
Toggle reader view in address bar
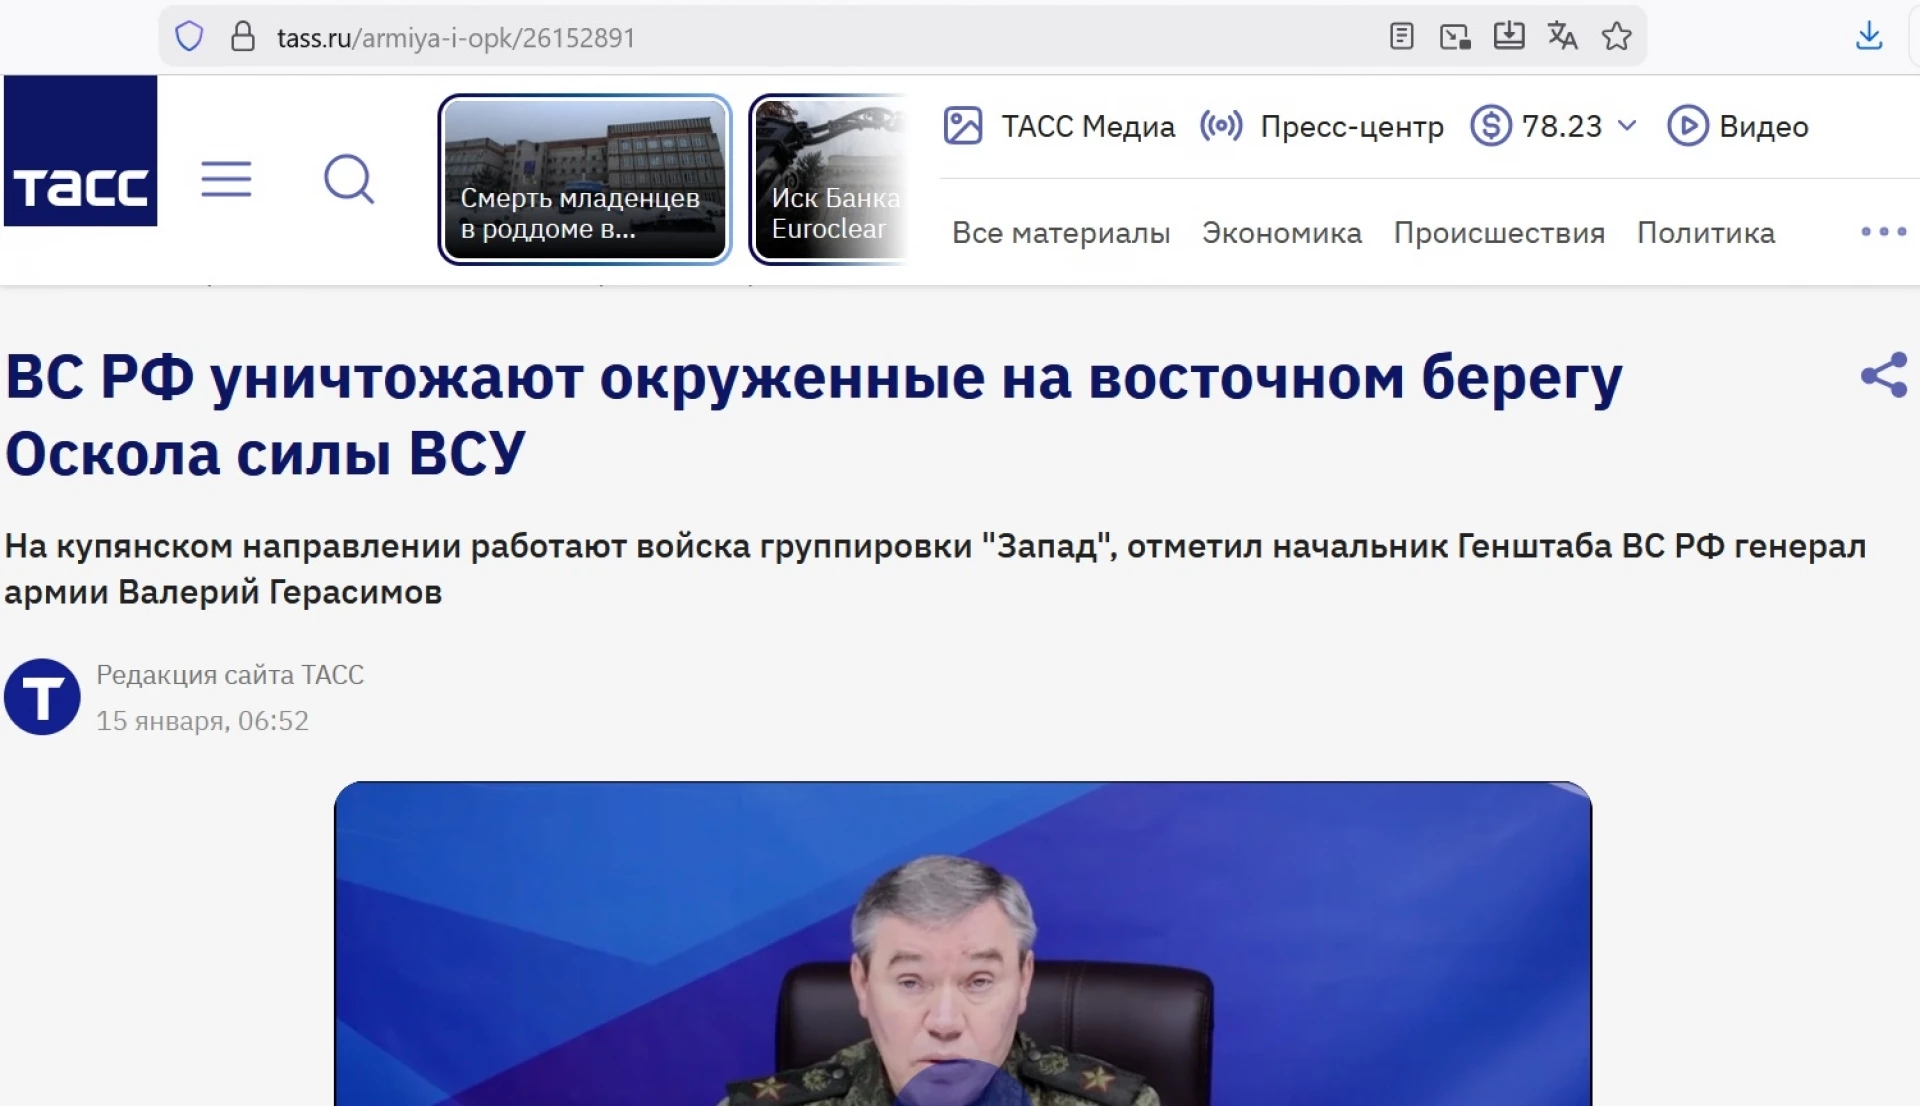[1401, 37]
